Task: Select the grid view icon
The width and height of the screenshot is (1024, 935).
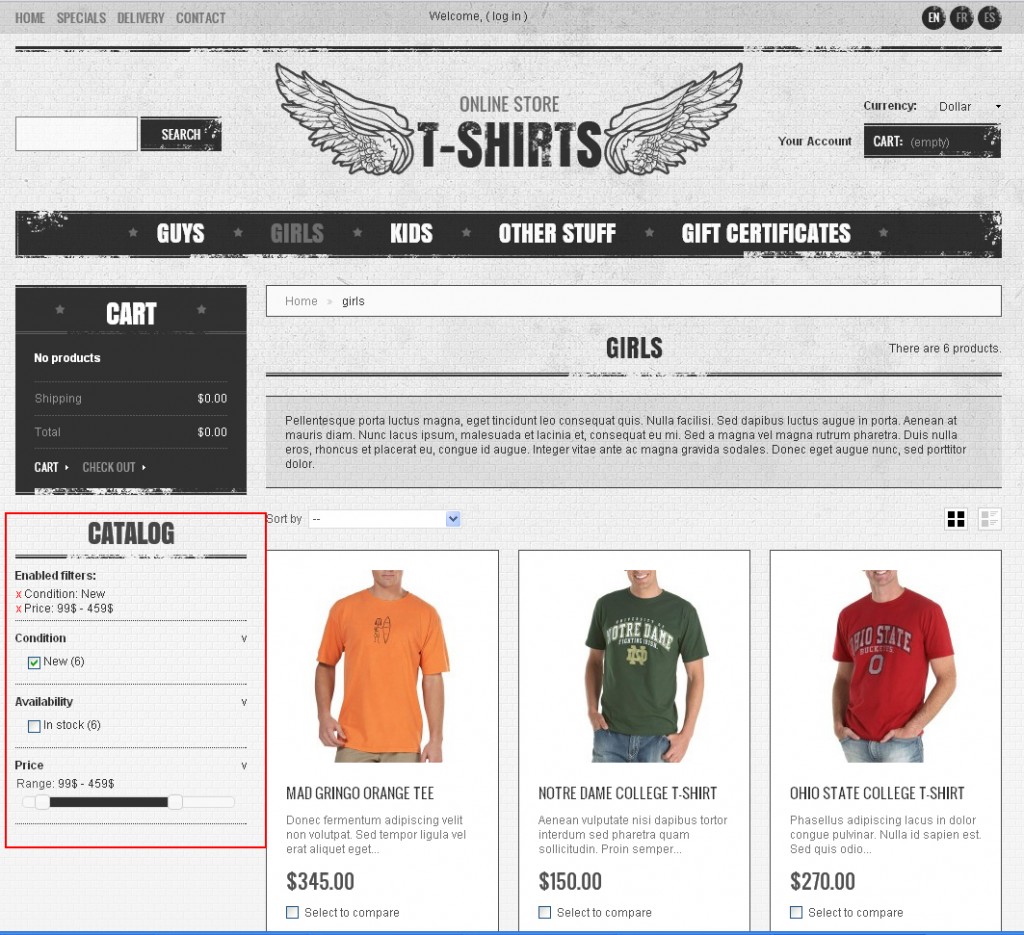Action: (x=956, y=519)
